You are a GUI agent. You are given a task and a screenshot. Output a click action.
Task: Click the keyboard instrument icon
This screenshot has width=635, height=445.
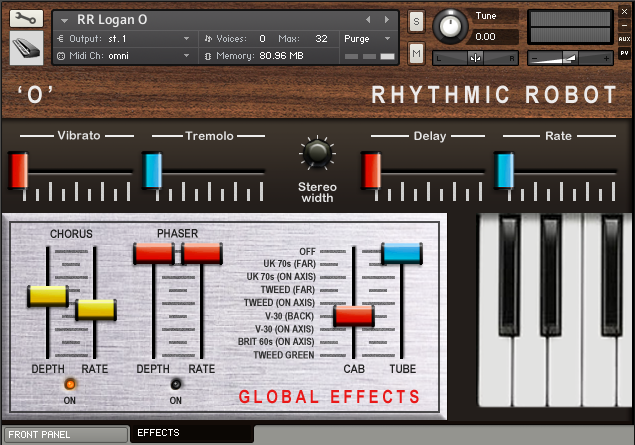26,48
